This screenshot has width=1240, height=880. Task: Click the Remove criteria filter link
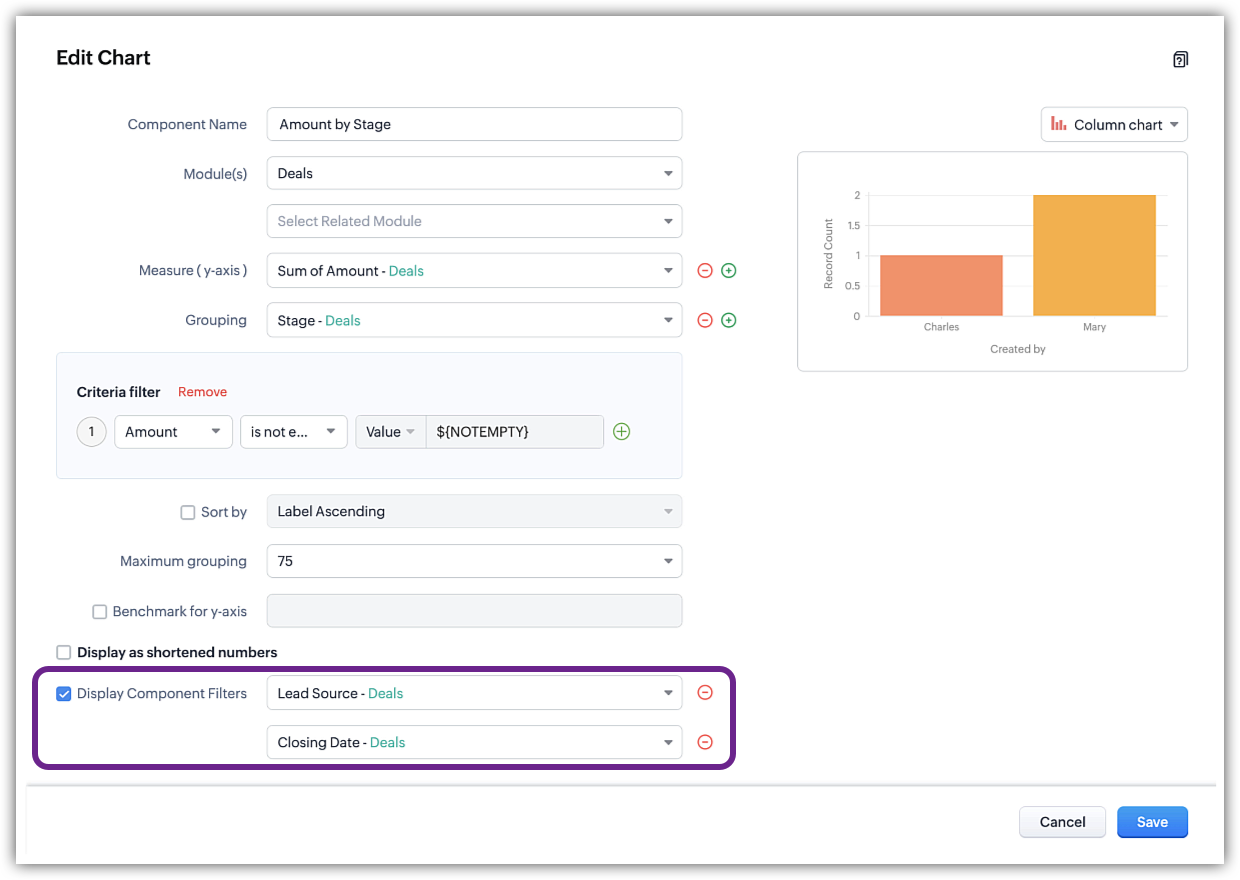pos(202,392)
